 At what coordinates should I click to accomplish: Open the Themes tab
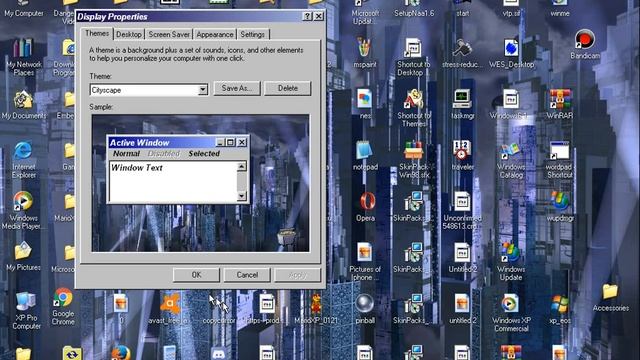click(97, 33)
